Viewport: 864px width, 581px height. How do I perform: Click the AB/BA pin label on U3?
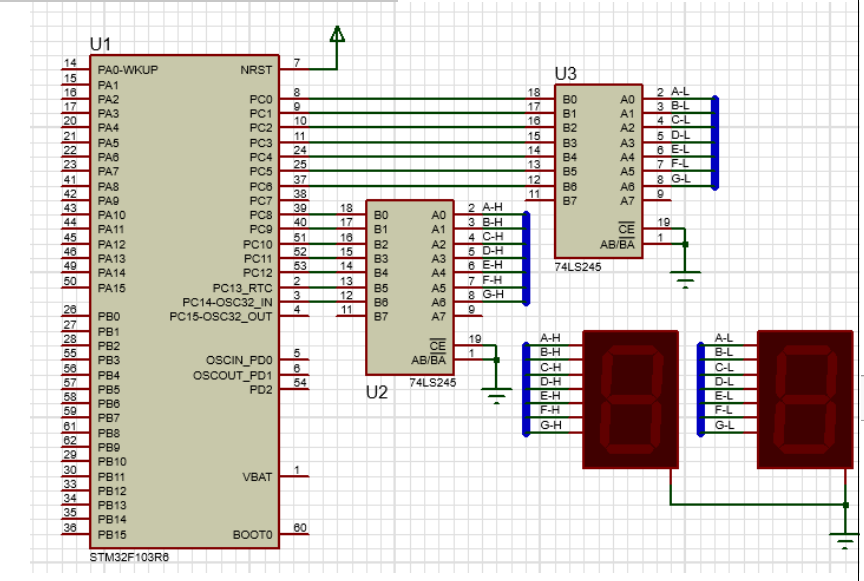(617, 244)
